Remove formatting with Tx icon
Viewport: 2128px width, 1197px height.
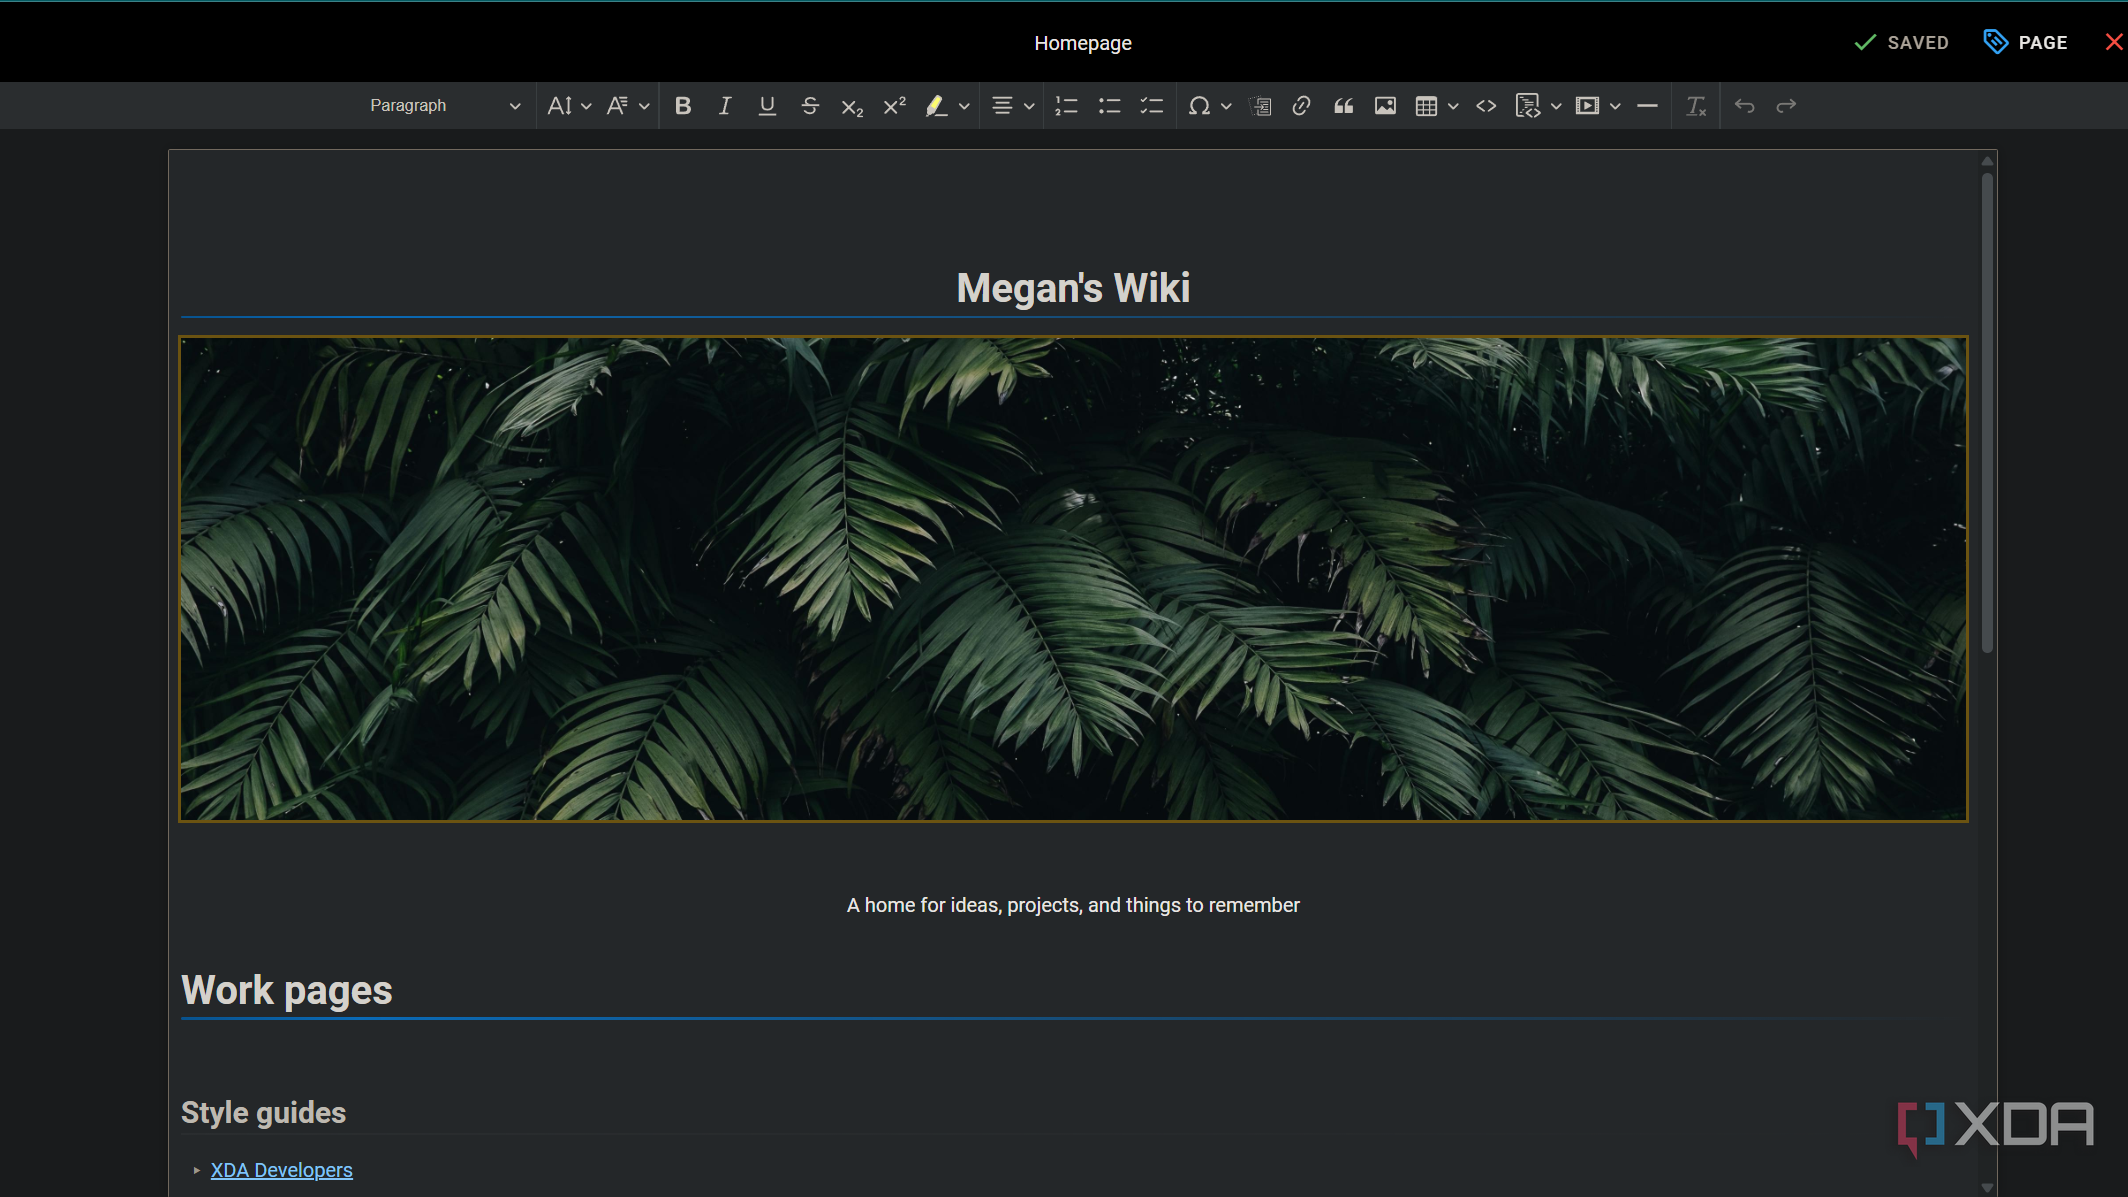coord(1696,106)
